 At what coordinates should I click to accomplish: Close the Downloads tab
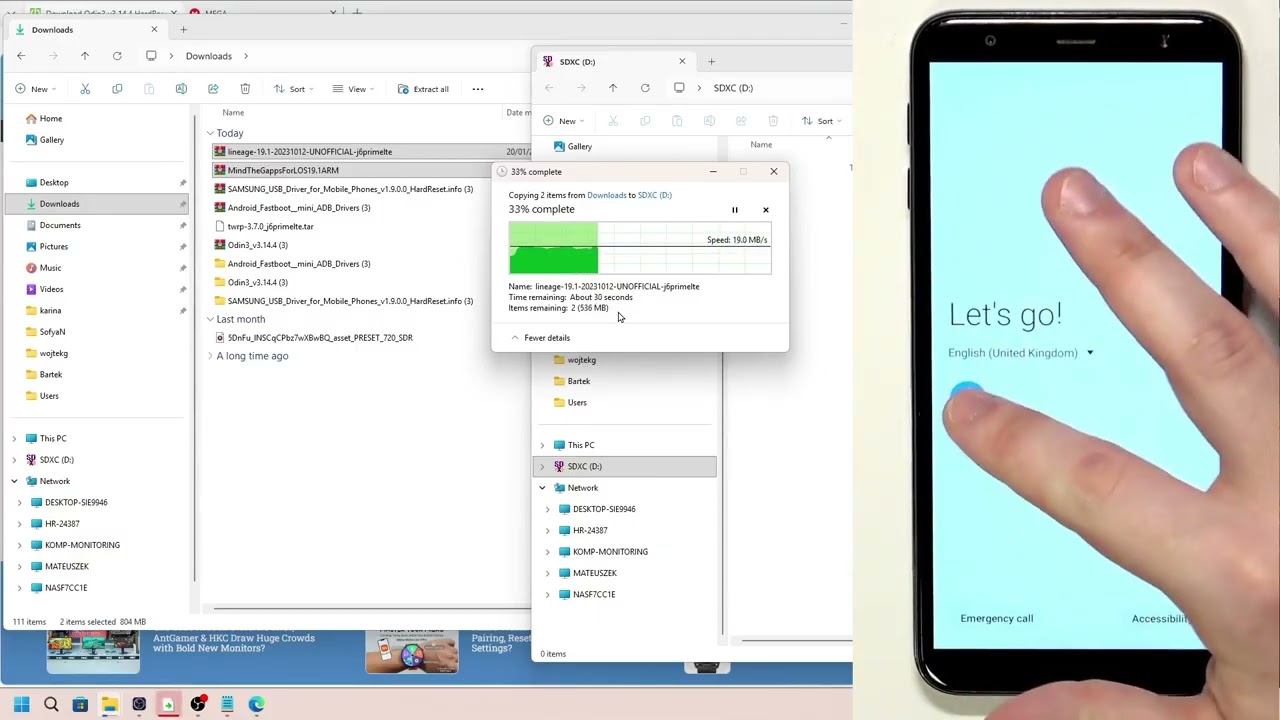pyautogui.click(x=154, y=30)
